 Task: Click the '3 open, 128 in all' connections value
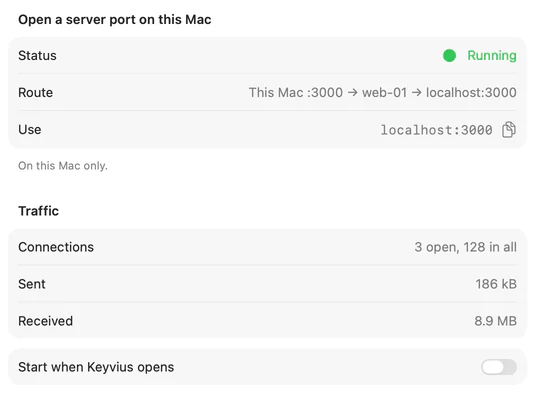click(466, 247)
